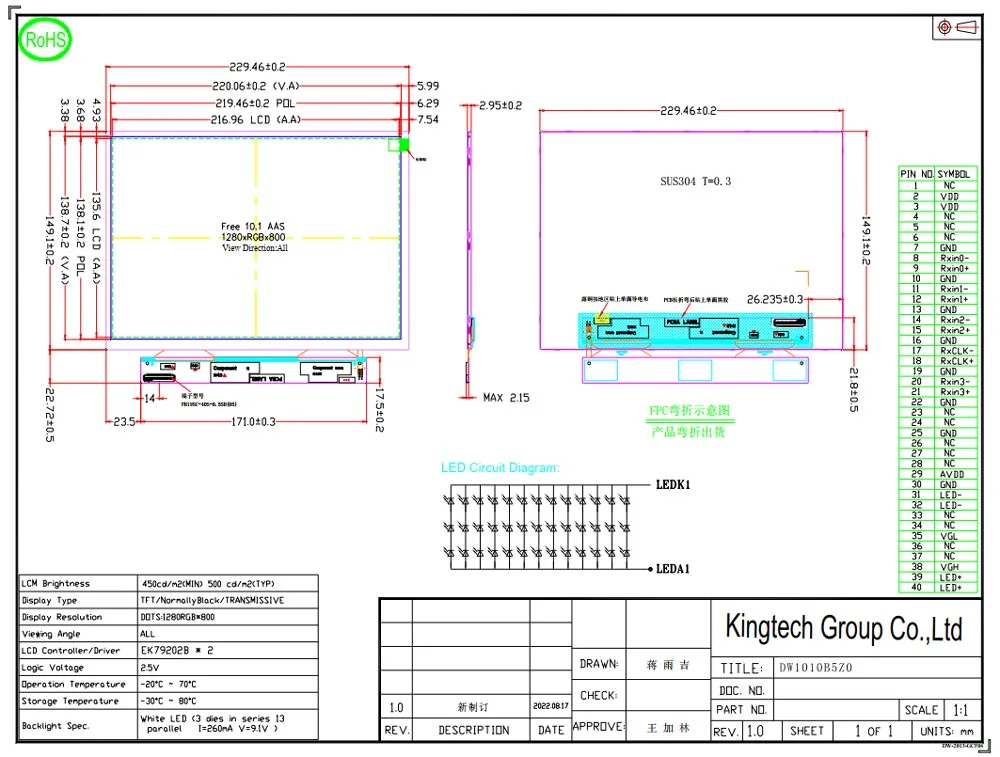Select the 135.6 LCD (A.A) vertical dimension
The height and width of the screenshot is (757, 1000).
(96, 237)
